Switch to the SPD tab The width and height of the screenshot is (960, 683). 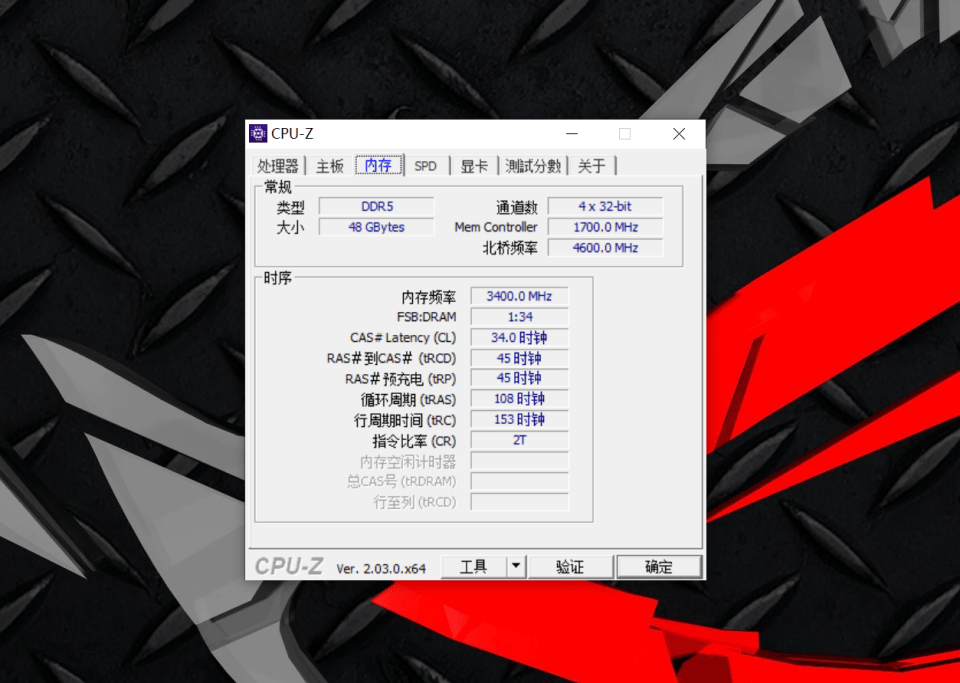[x=426, y=166]
